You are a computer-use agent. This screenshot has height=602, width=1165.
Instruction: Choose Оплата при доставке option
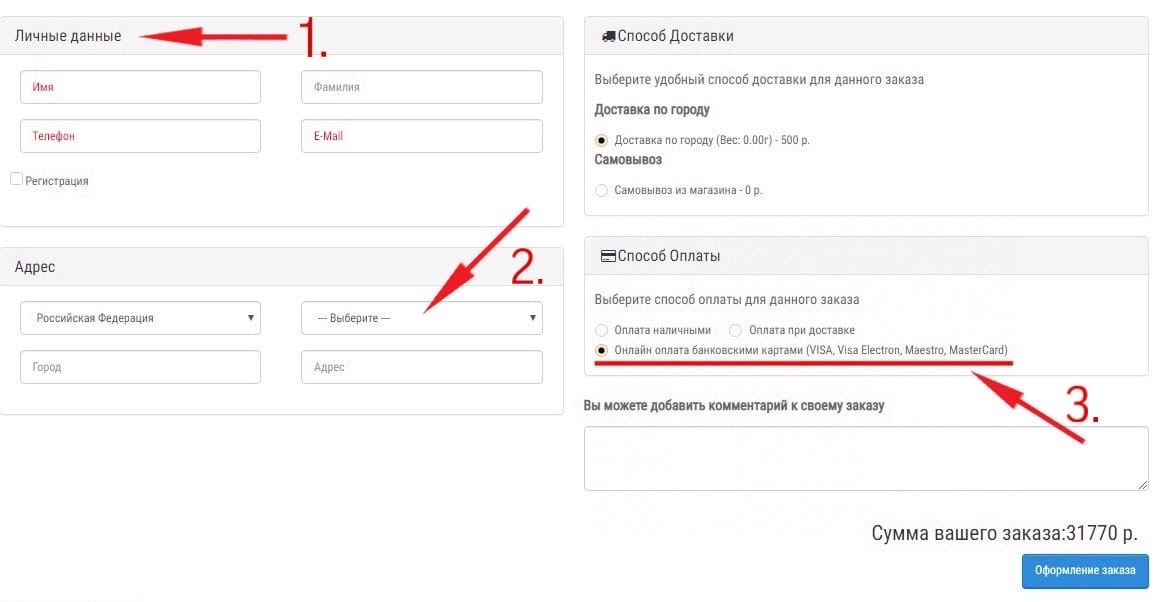point(736,330)
